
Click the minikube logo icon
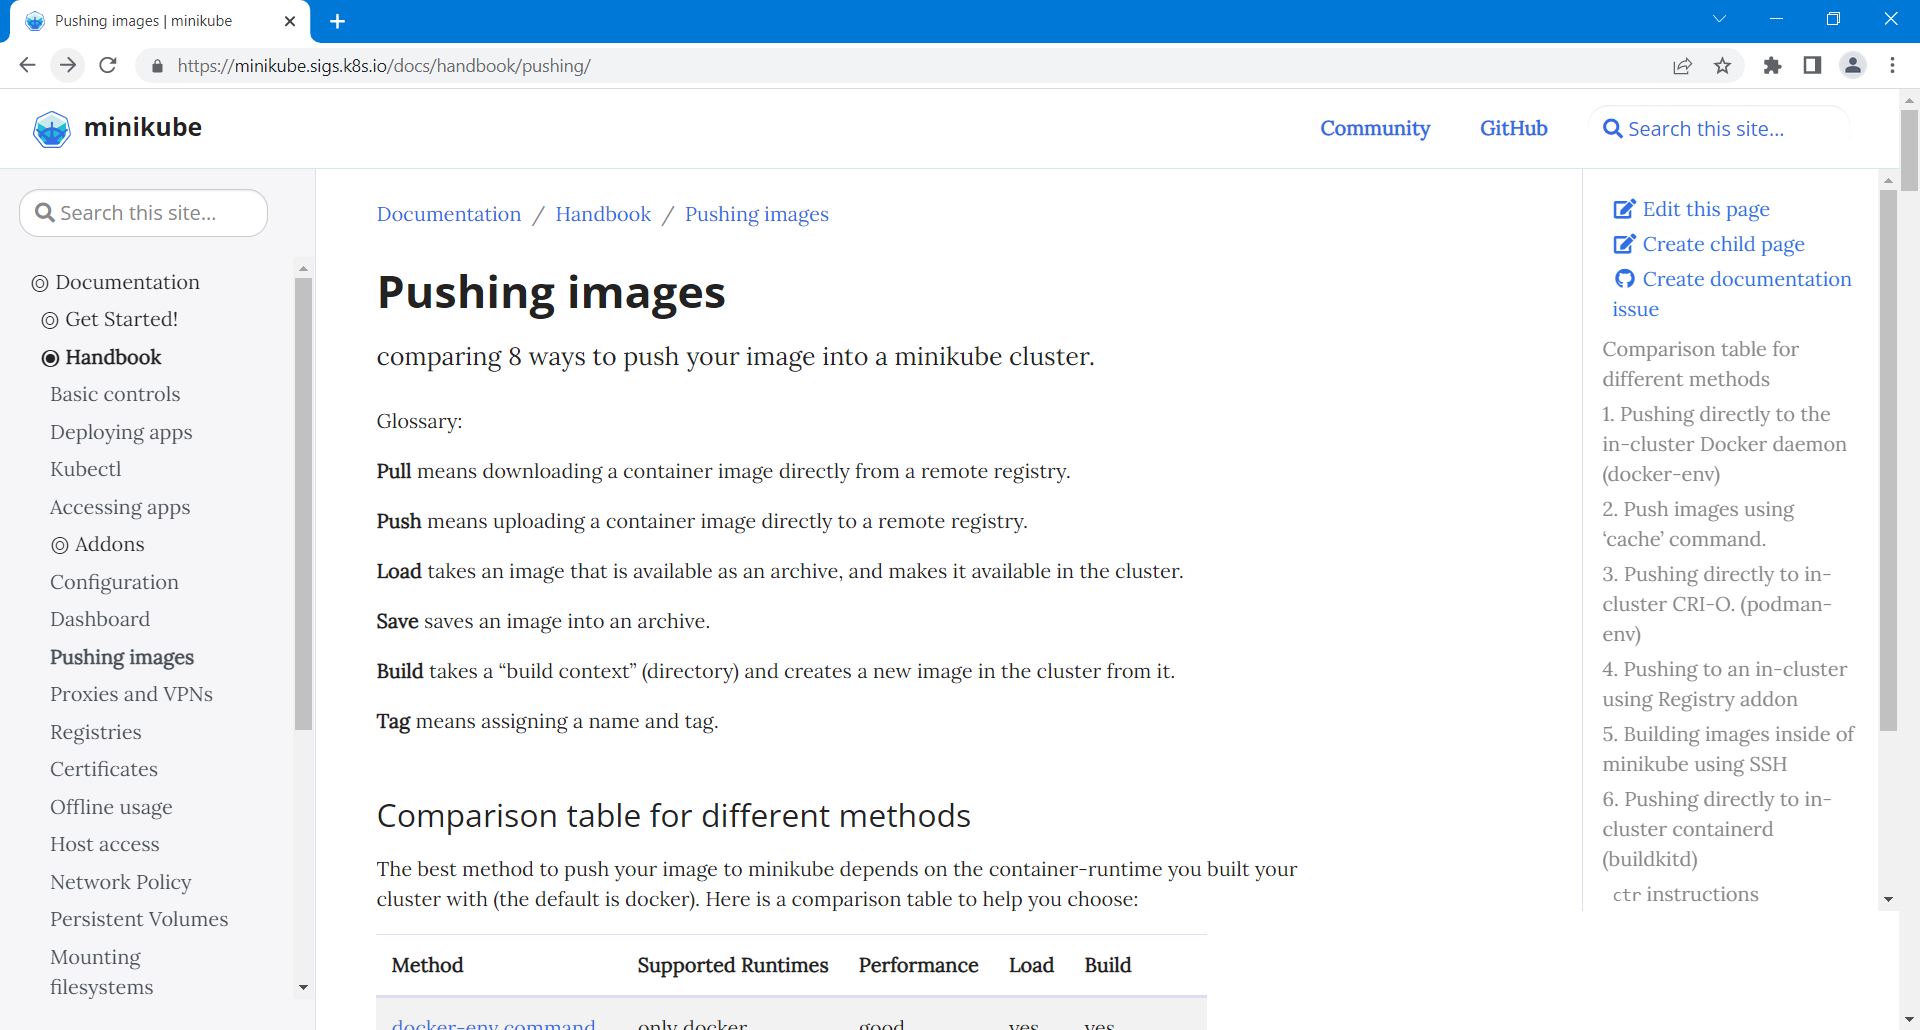coord(52,129)
